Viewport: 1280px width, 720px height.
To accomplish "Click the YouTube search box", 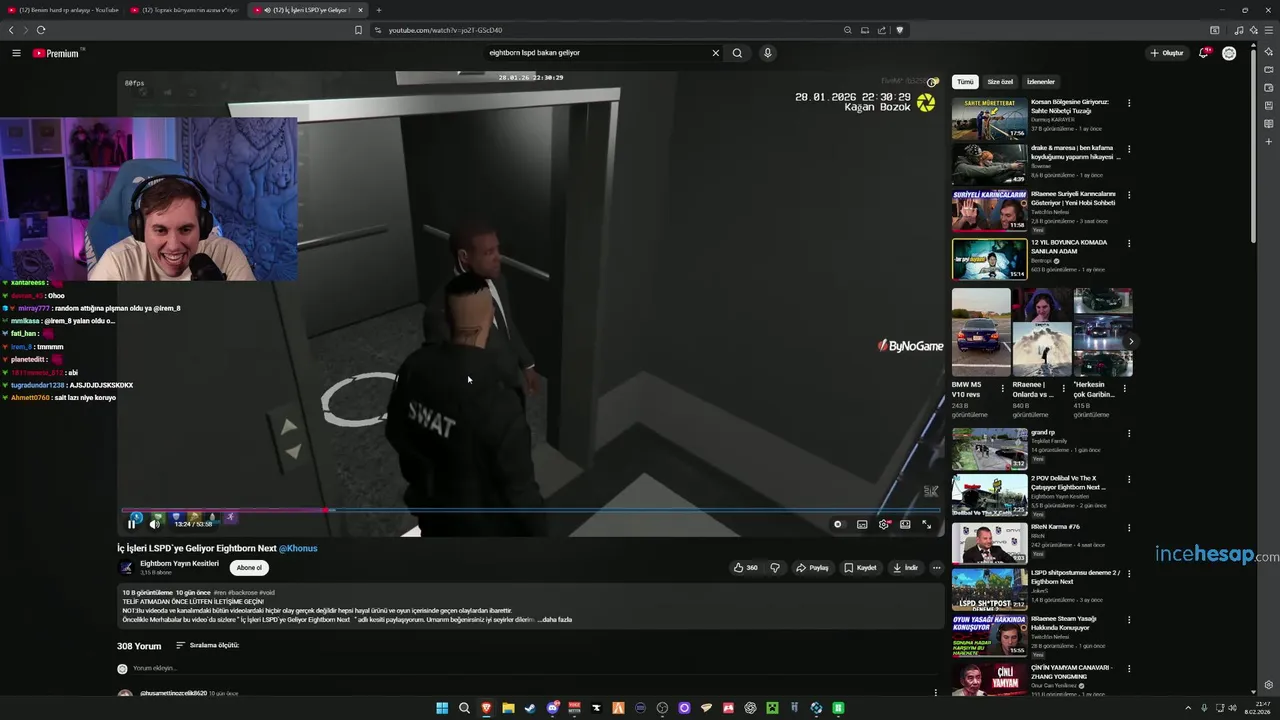I will (x=595, y=53).
